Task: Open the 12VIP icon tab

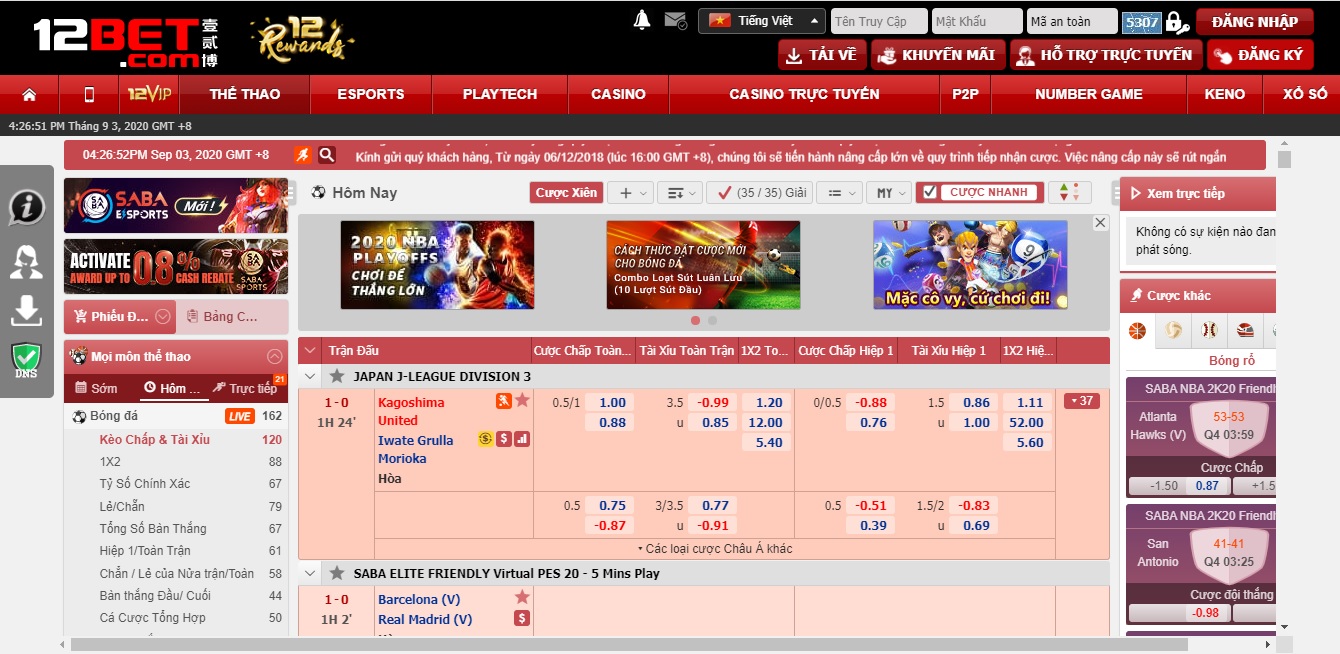Action: tap(149, 94)
